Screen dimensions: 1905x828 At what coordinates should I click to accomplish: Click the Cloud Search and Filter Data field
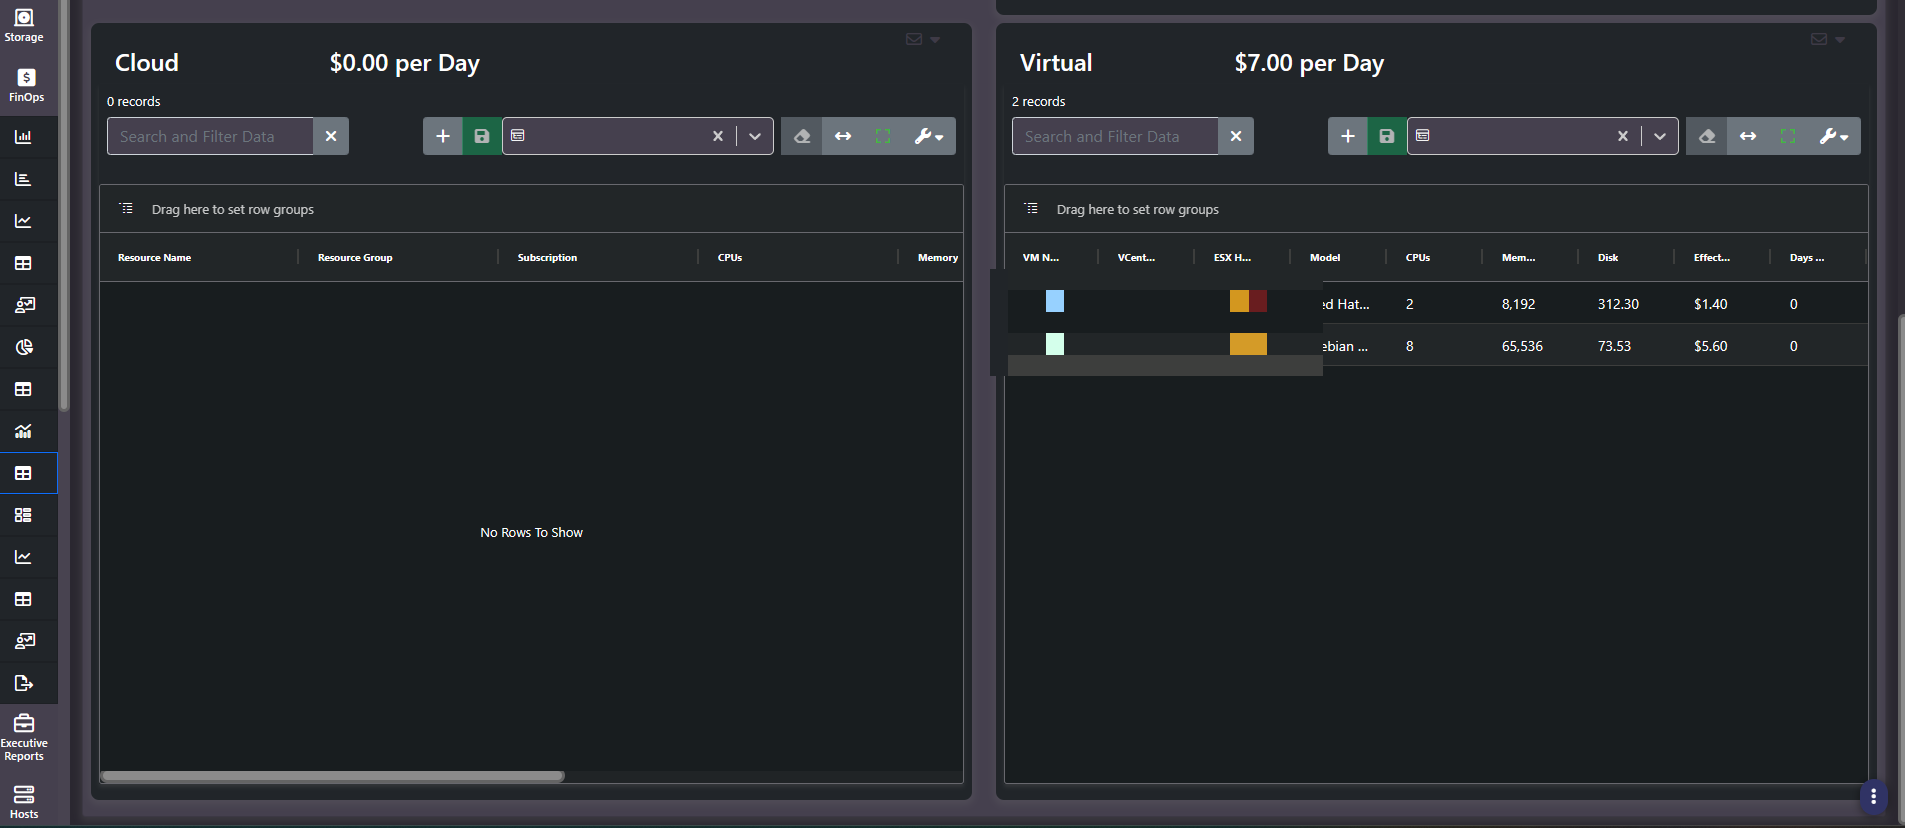pyautogui.click(x=210, y=136)
